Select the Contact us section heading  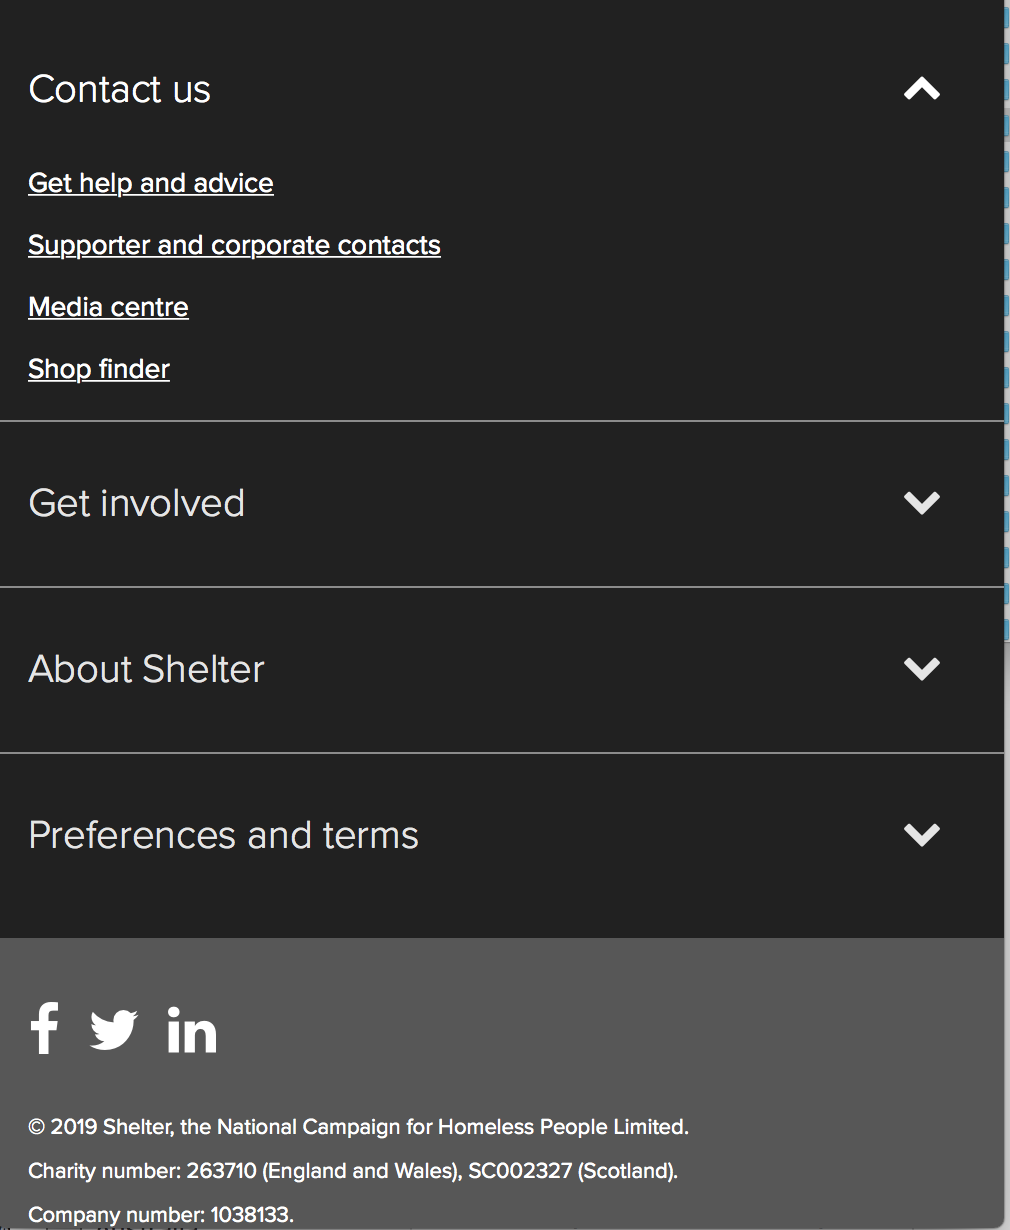(x=120, y=89)
